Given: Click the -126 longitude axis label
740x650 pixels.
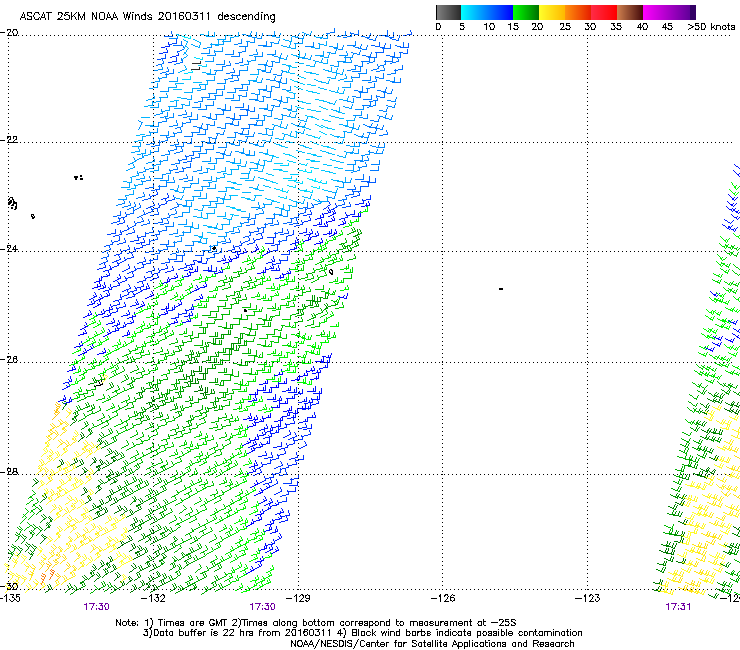Looking at the screenshot, I should click(443, 598).
